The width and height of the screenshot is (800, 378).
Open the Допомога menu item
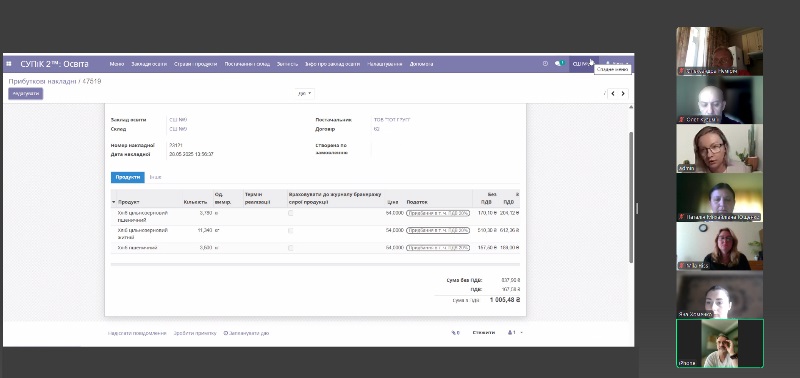pyautogui.click(x=421, y=64)
